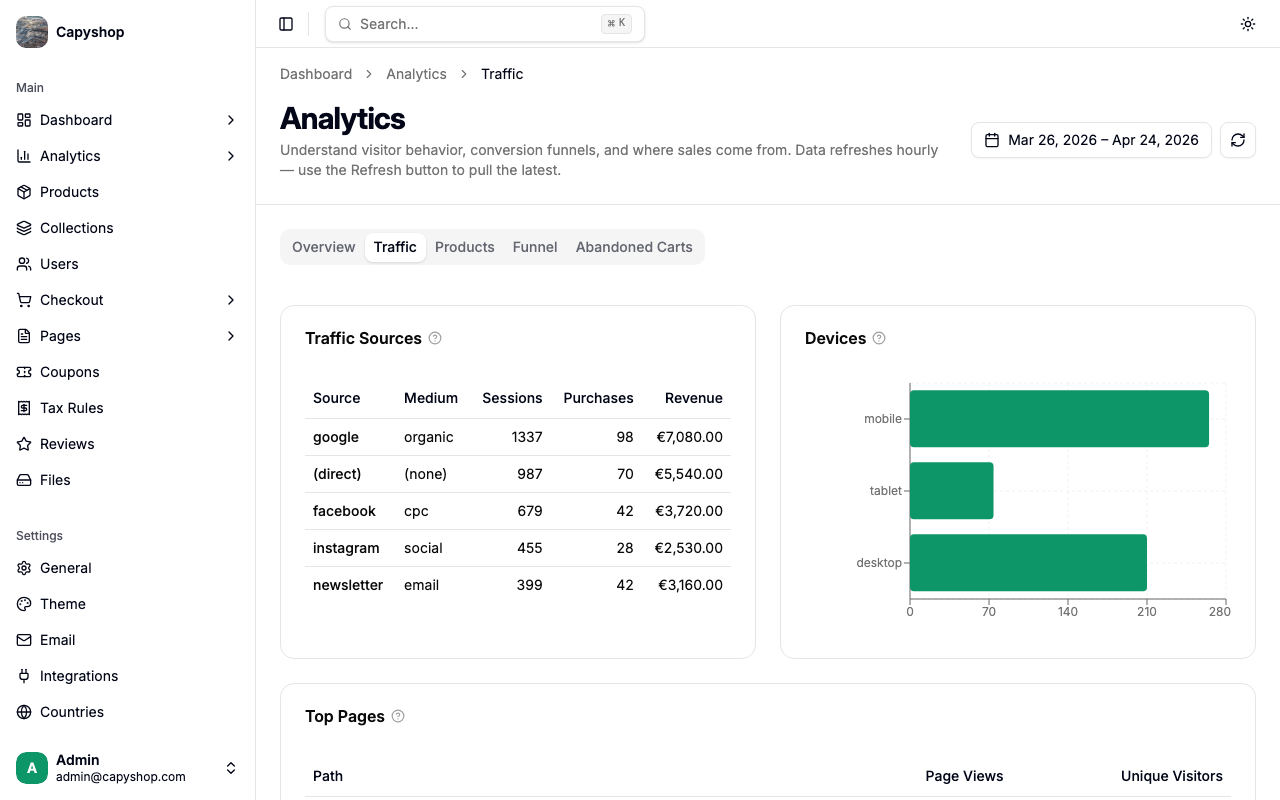Image resolution: width=1280 pixels, height=800 pixels.
Task: Click the facebook source row
Action: (518, 511)
